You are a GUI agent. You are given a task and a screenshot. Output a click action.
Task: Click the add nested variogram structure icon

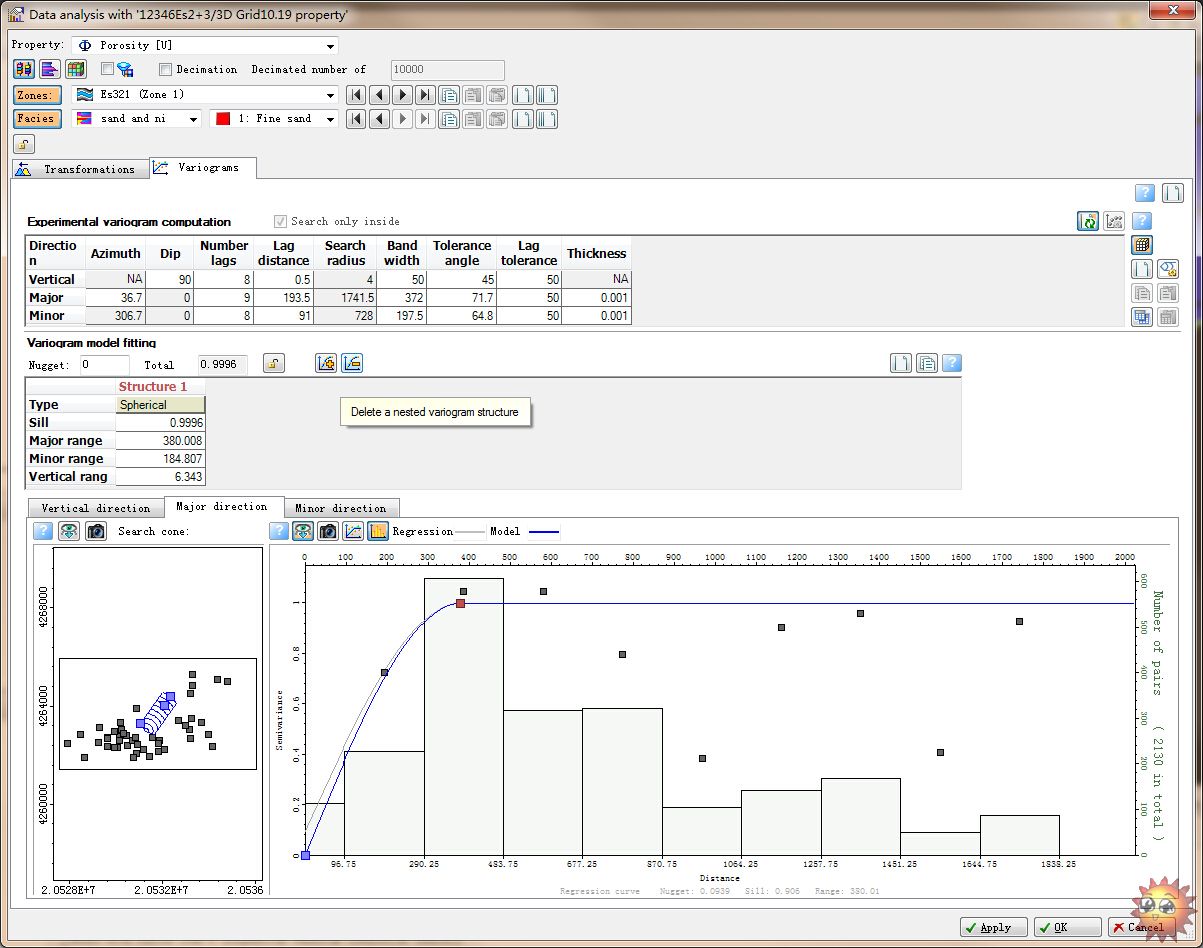[x=325, y=363]
